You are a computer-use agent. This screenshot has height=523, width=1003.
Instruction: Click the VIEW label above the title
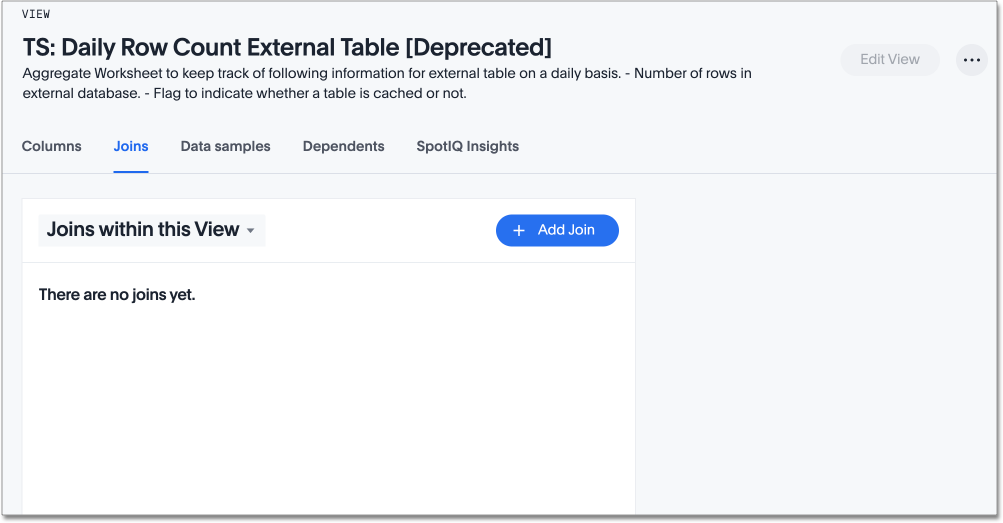(x=36, y=14)
